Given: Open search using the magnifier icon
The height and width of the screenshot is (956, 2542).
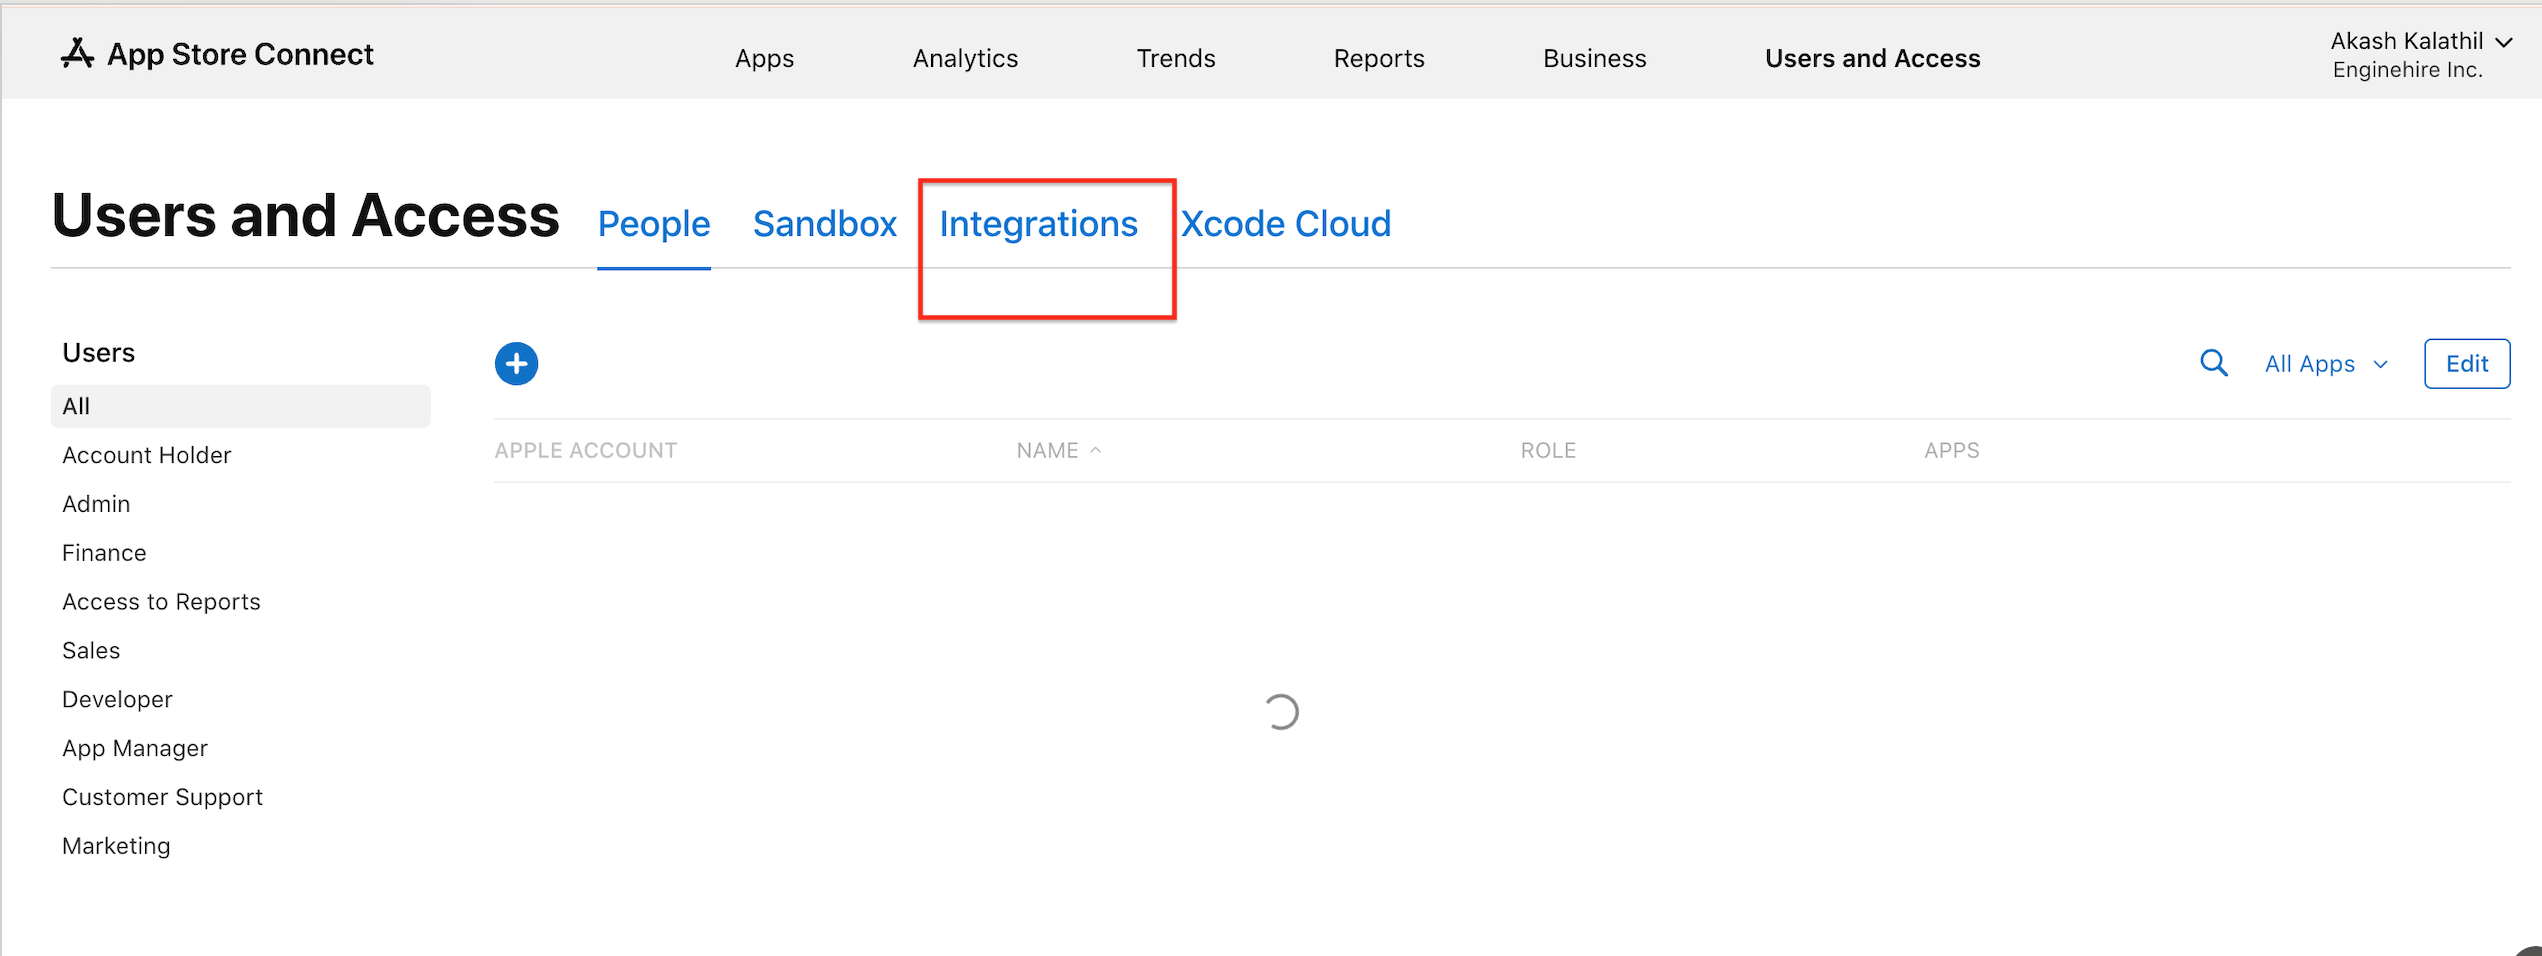Looking at the screenshot, I should 2214,363.
